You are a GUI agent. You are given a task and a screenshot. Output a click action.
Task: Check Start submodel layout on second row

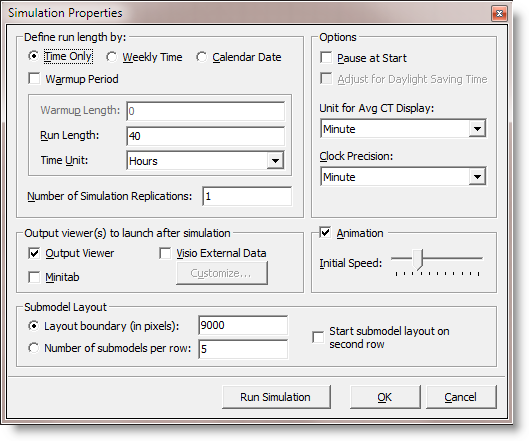[x=318, y=337]
